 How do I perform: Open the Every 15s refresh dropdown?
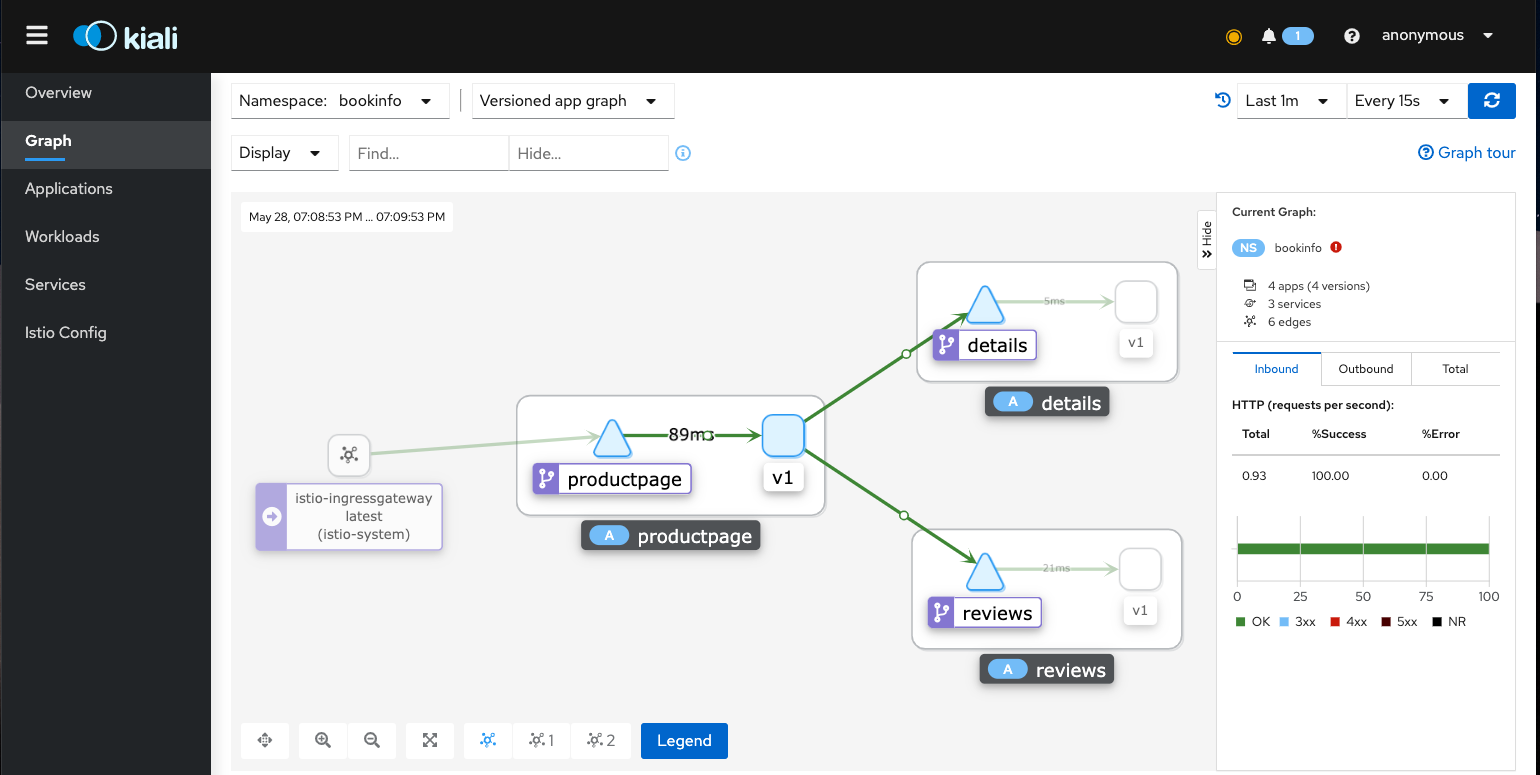[x=1407, y=101]
